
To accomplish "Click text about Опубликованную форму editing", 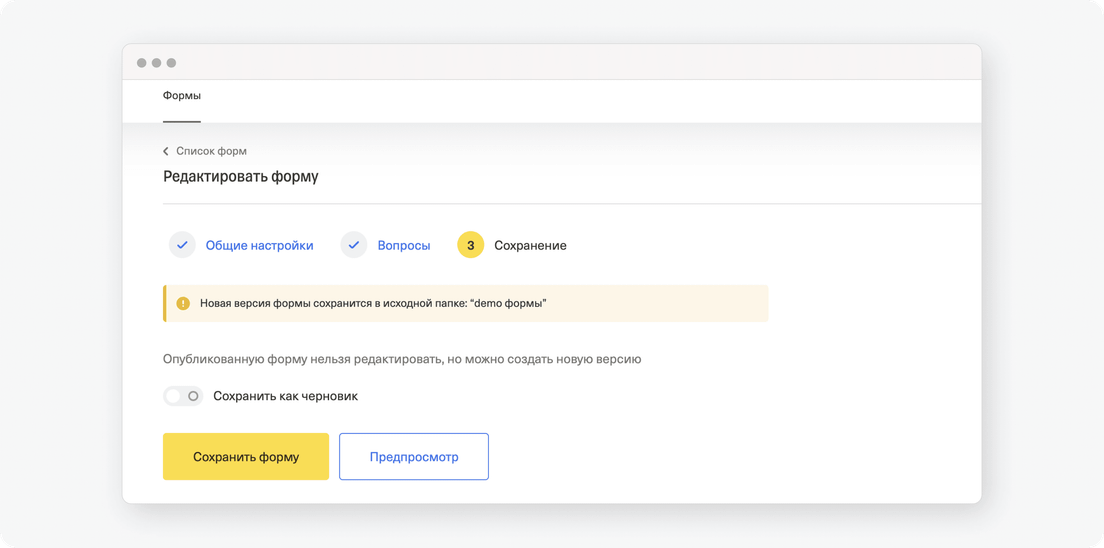I will (402, 359).
